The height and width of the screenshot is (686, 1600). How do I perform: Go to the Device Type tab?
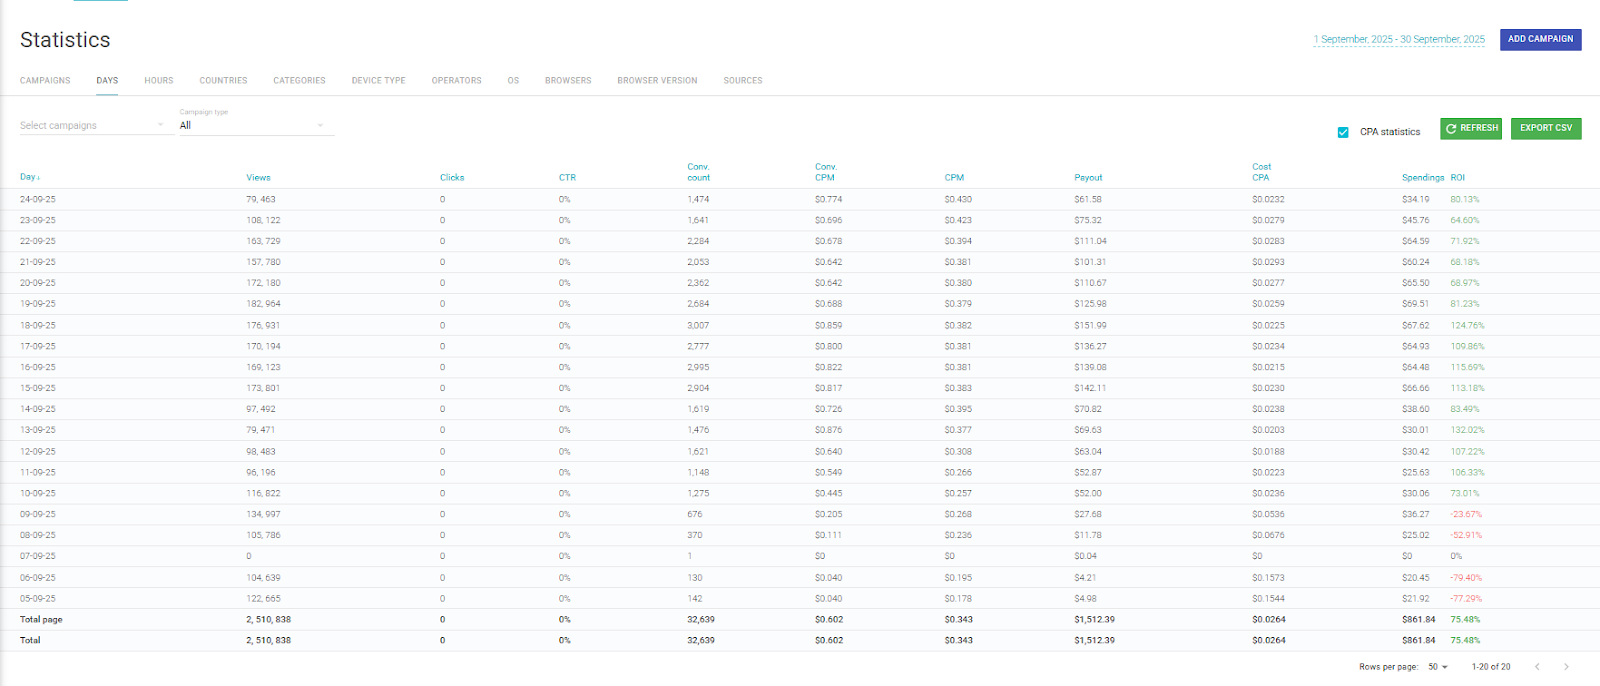pyautogui.click(x=378, y=81)
